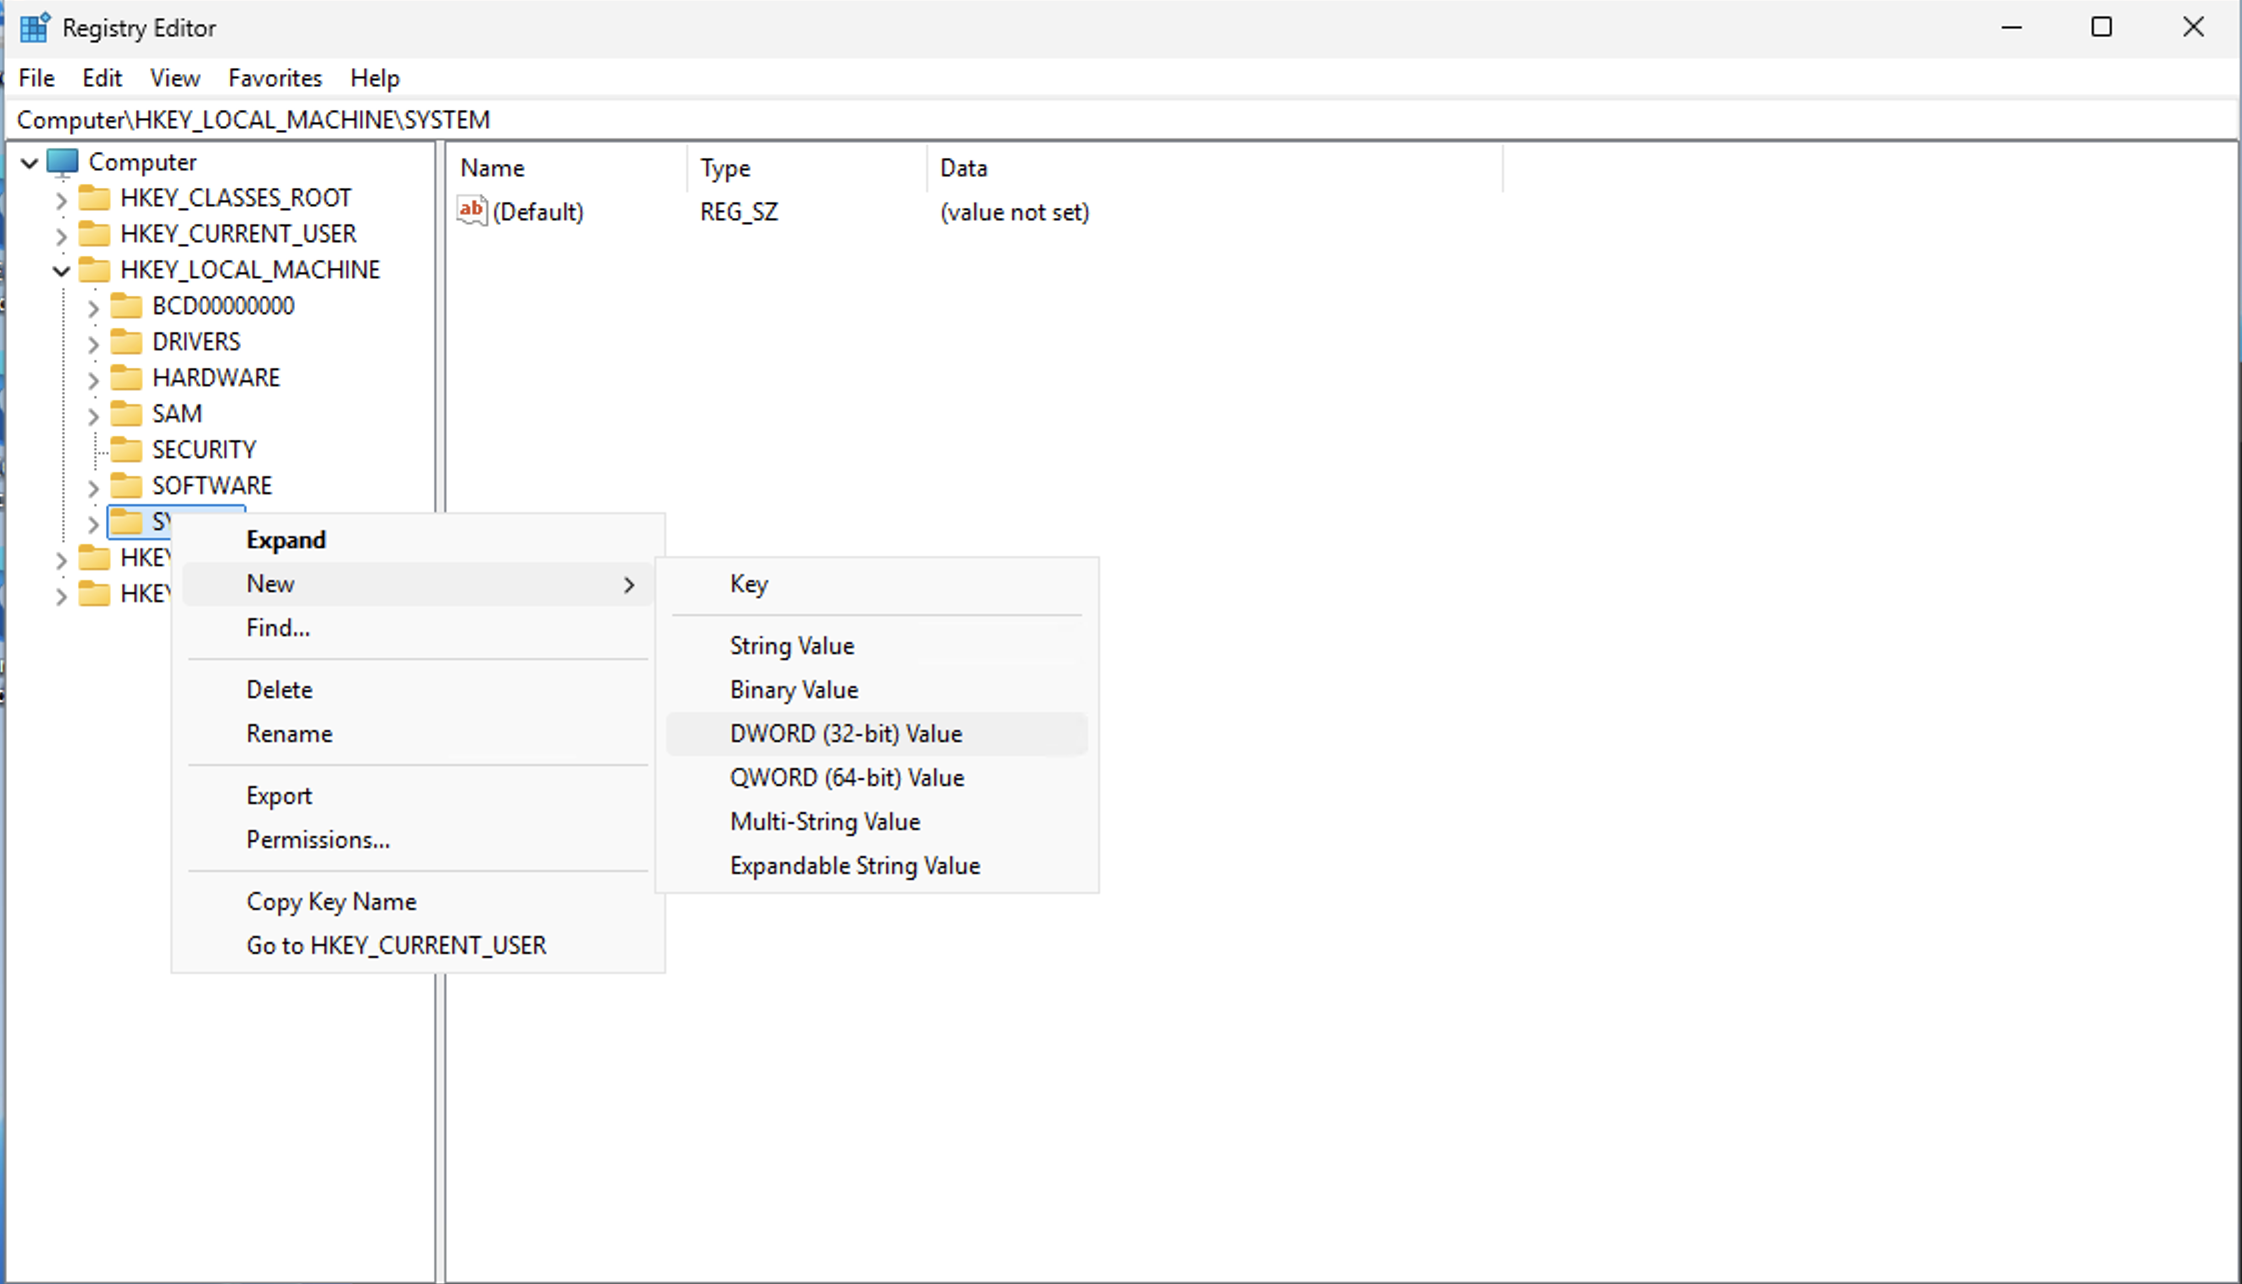Click the Data column header
Image resolution: width=2242 pixels, height=1284 pixels.
[964, 168]
